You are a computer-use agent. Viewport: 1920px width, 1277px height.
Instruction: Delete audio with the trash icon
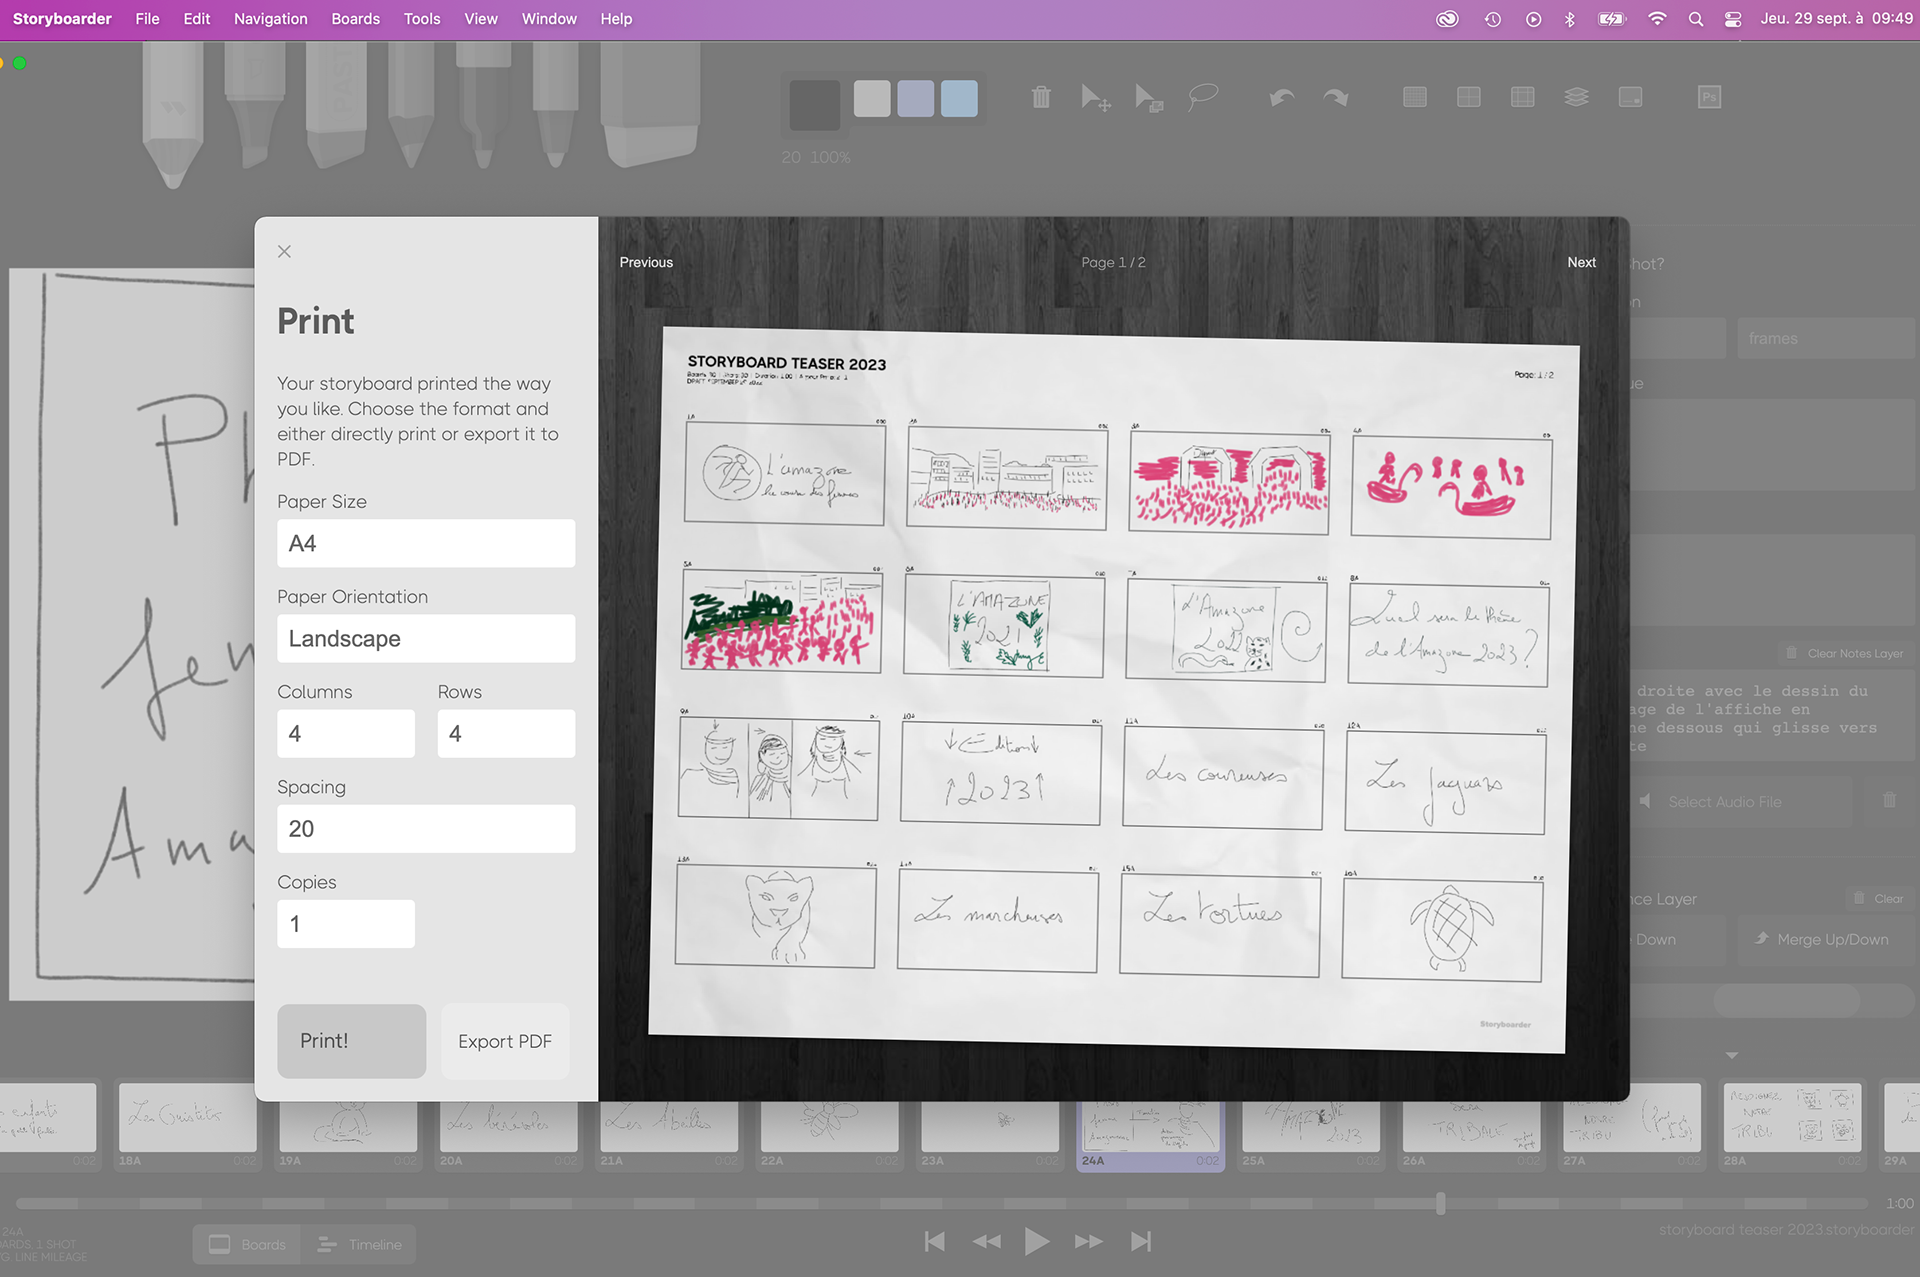pos(1889,800)
